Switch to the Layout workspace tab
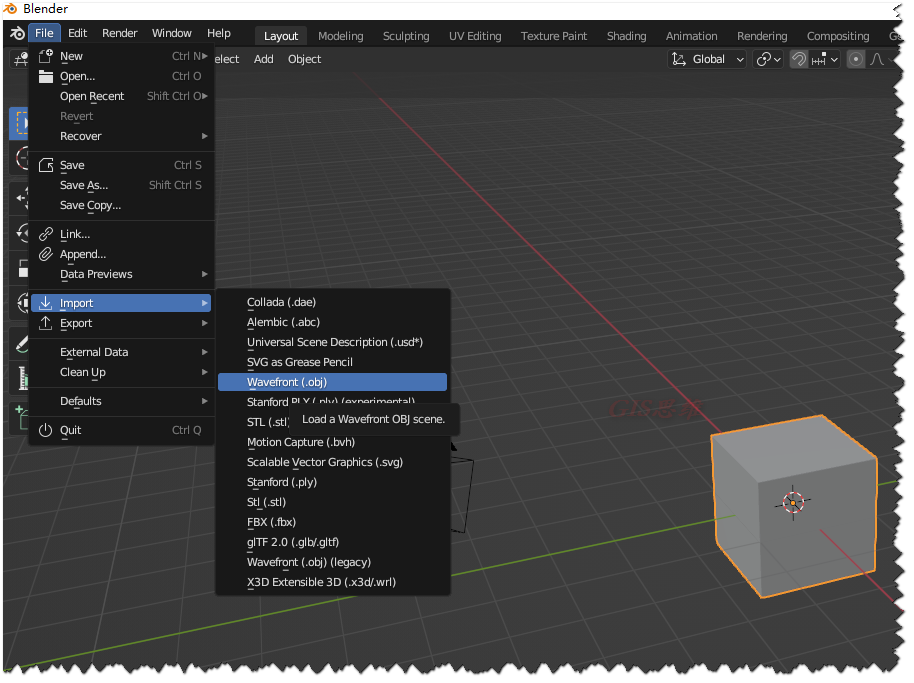The image size is (914, 683). point(281,36)
